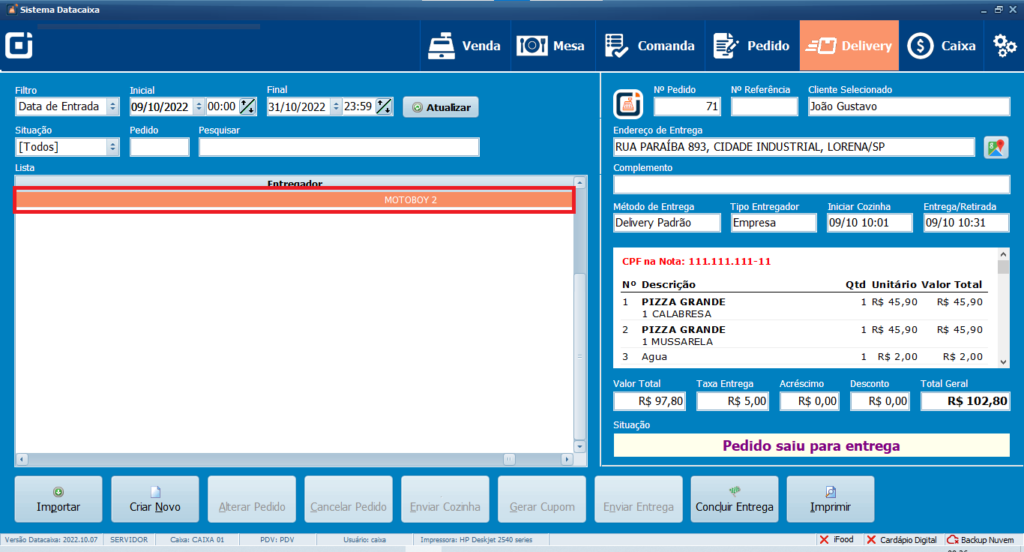Image resolution: width=1024 pixels, height=552 pixels.
Task: Open calendar picker for Final date
Action: [x=384, y=106]
